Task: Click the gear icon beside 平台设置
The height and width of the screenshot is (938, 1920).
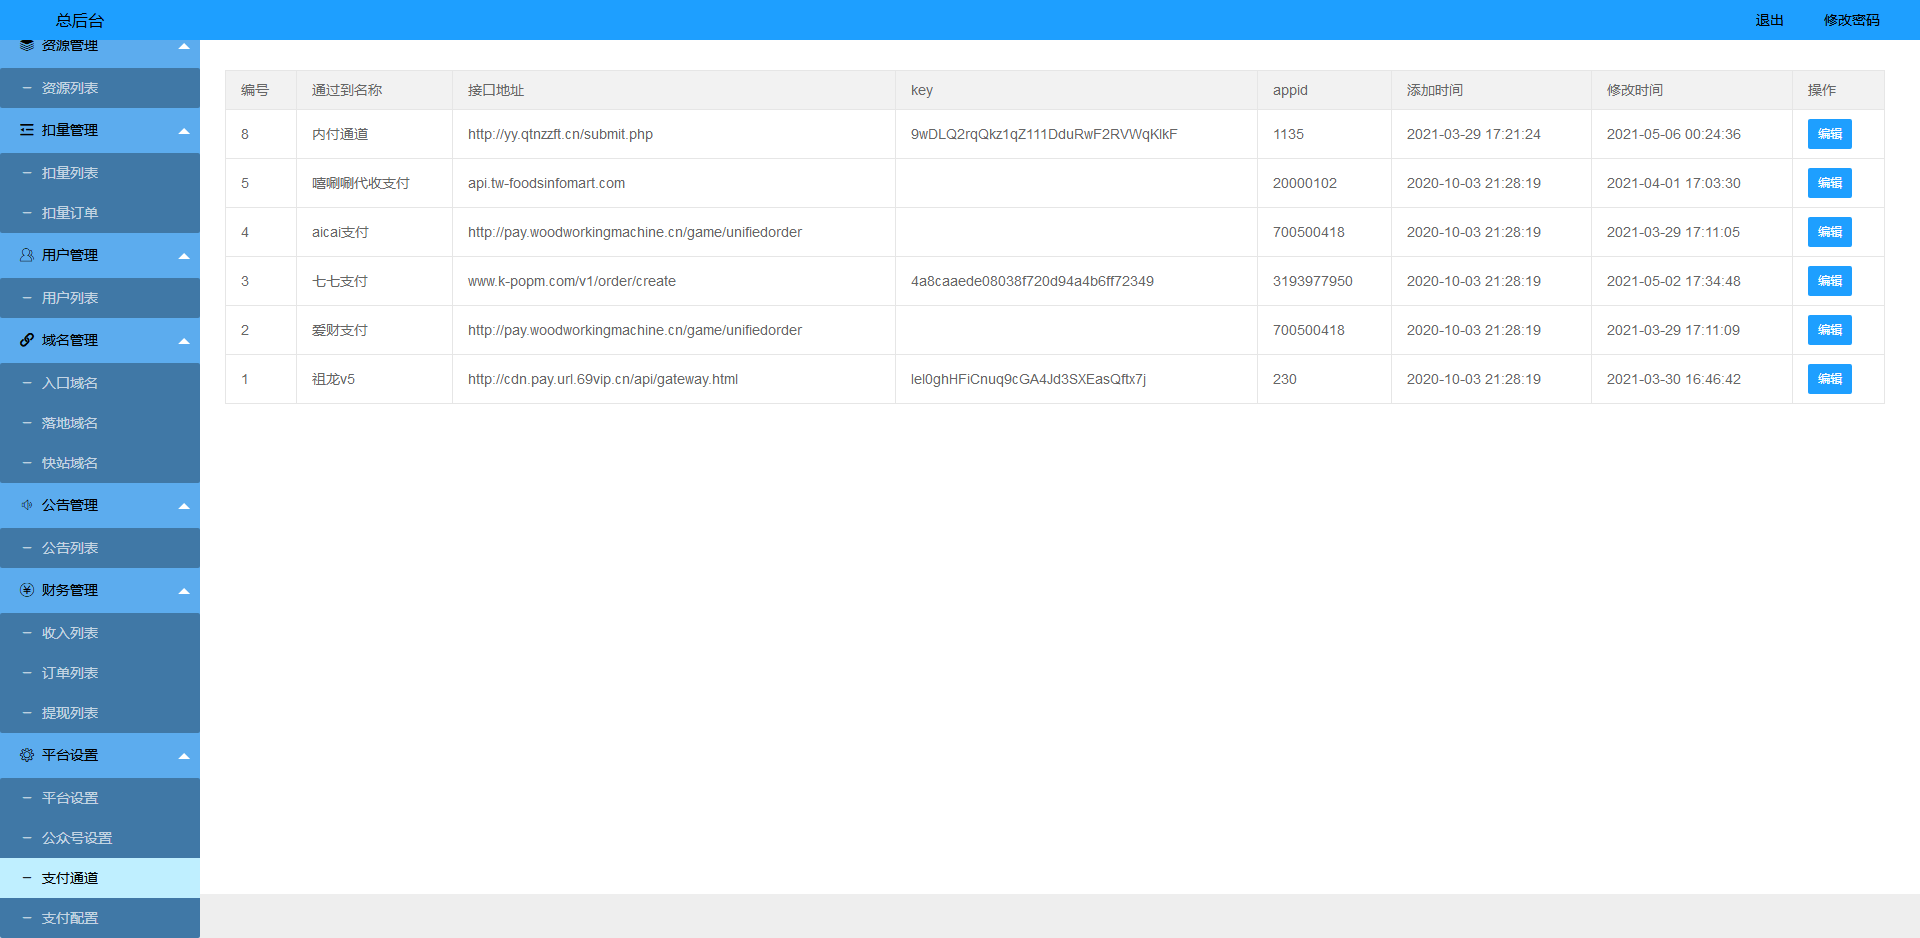Action: click(27, 755)
